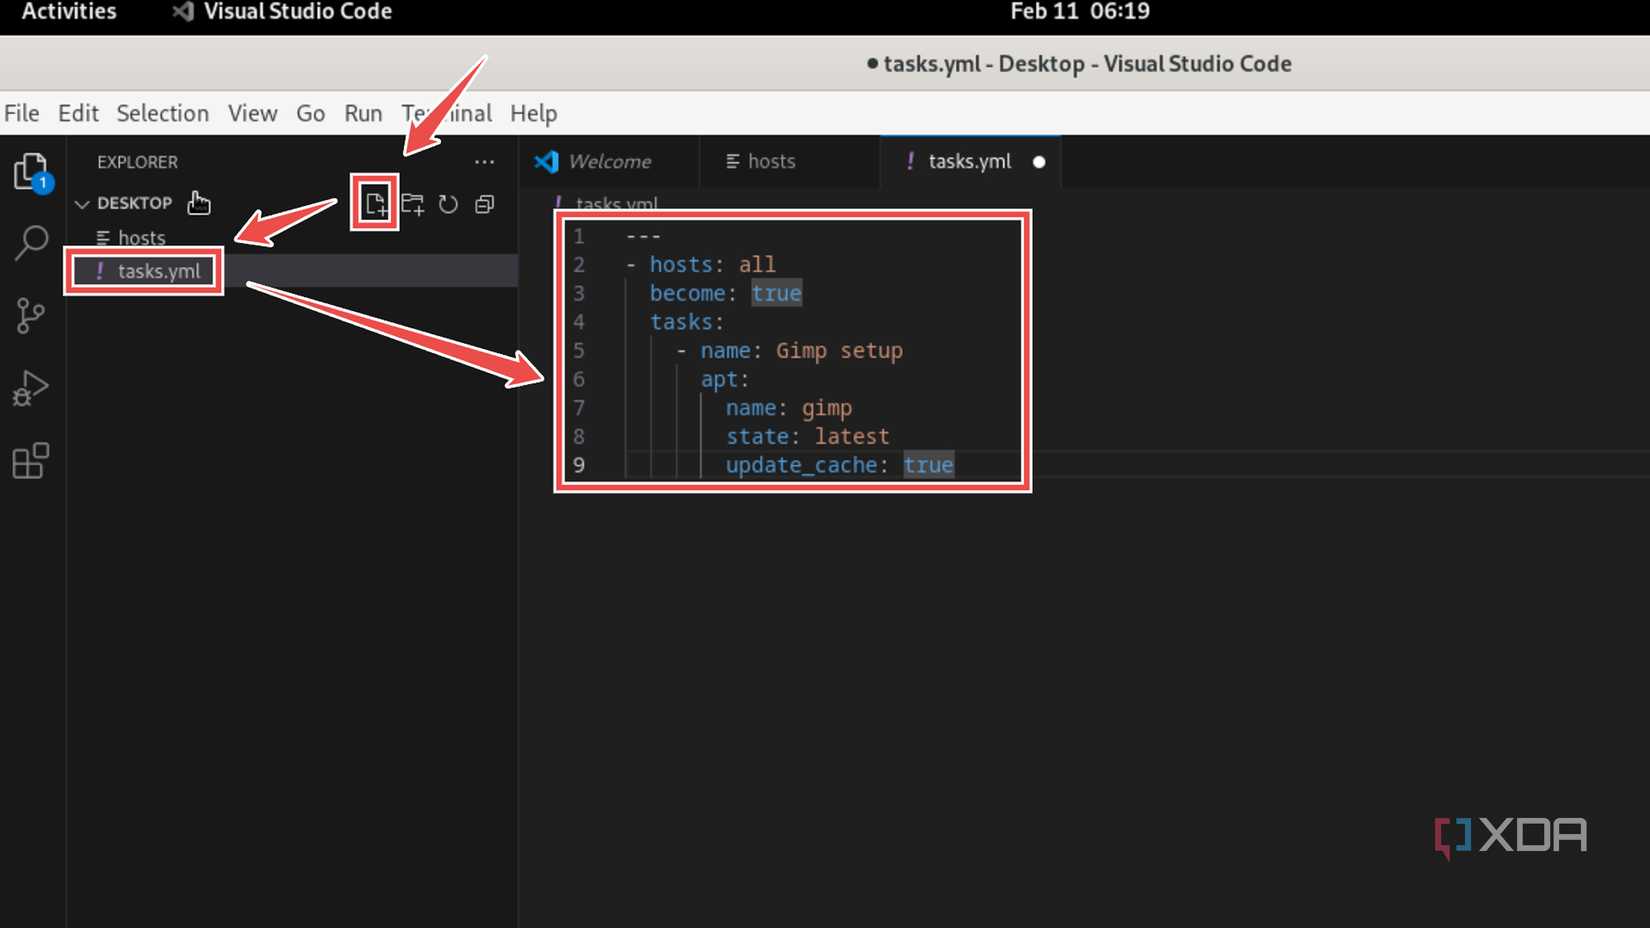1650x928 pixels.
Task: Click the EXPLORER panel title
Action: tap(137, 162)
